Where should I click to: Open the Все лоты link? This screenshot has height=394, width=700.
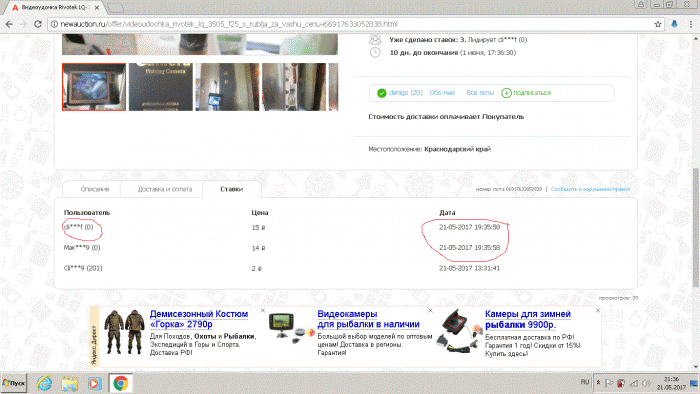tap(480, 93)
